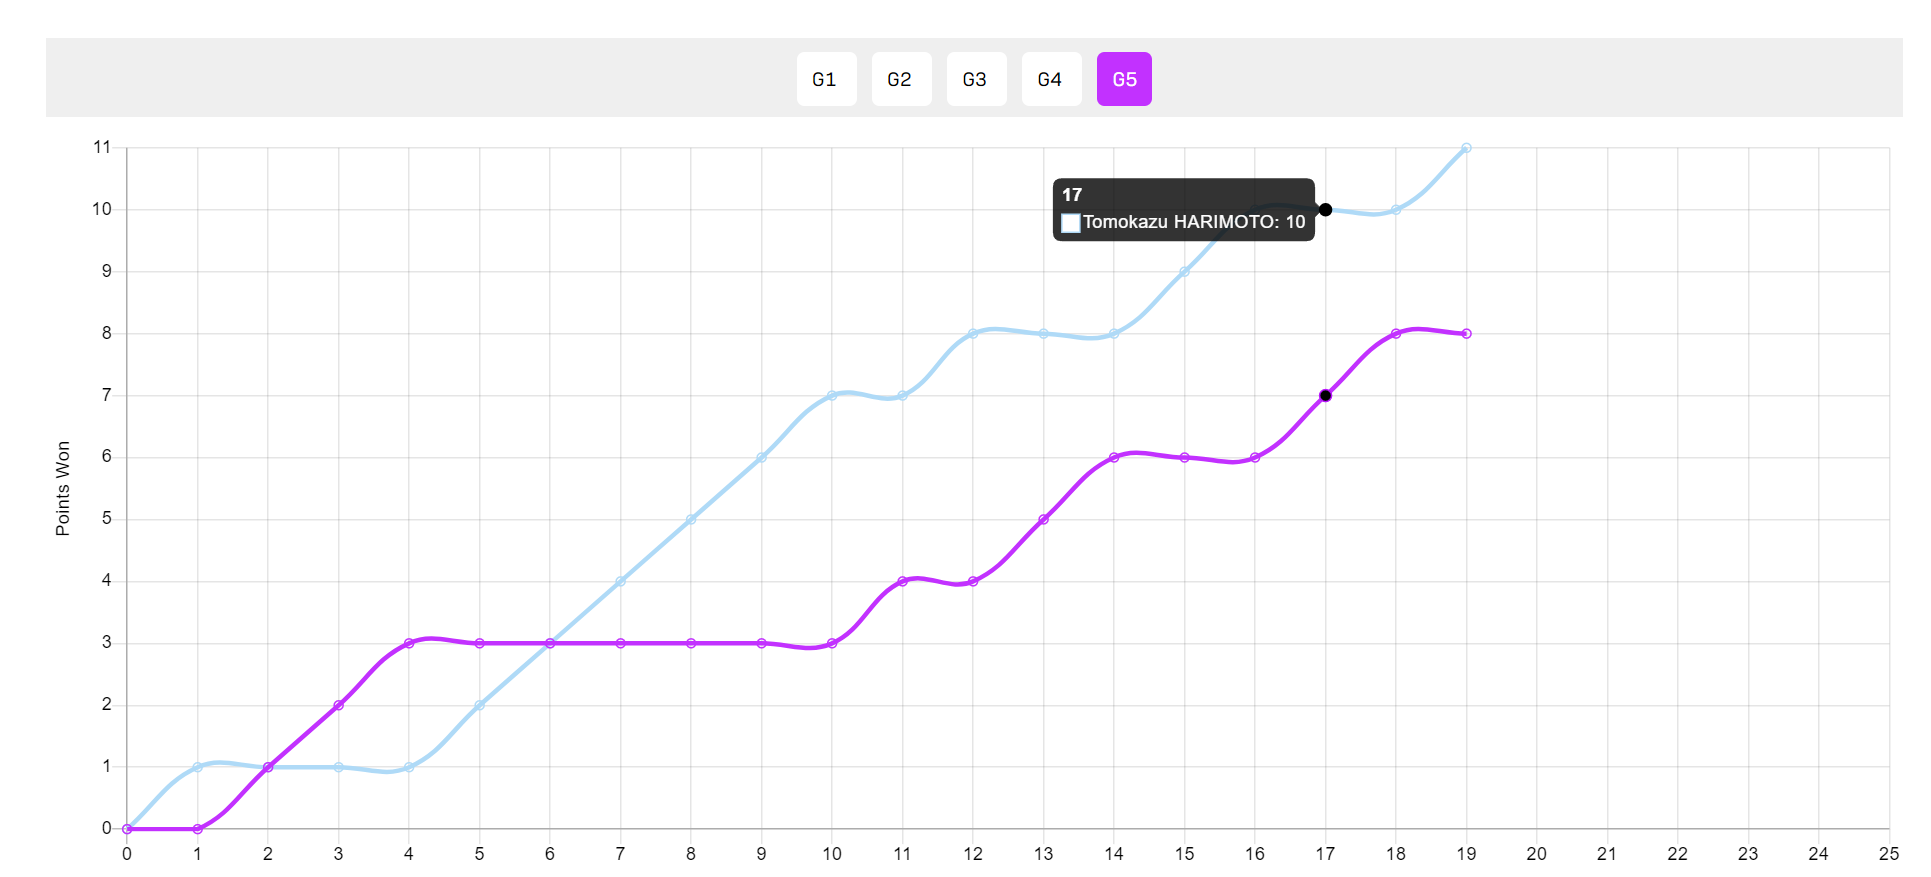The image size is (1931, 877).
Task: Select the G3 game tab
Action: [x=975, y=79]
